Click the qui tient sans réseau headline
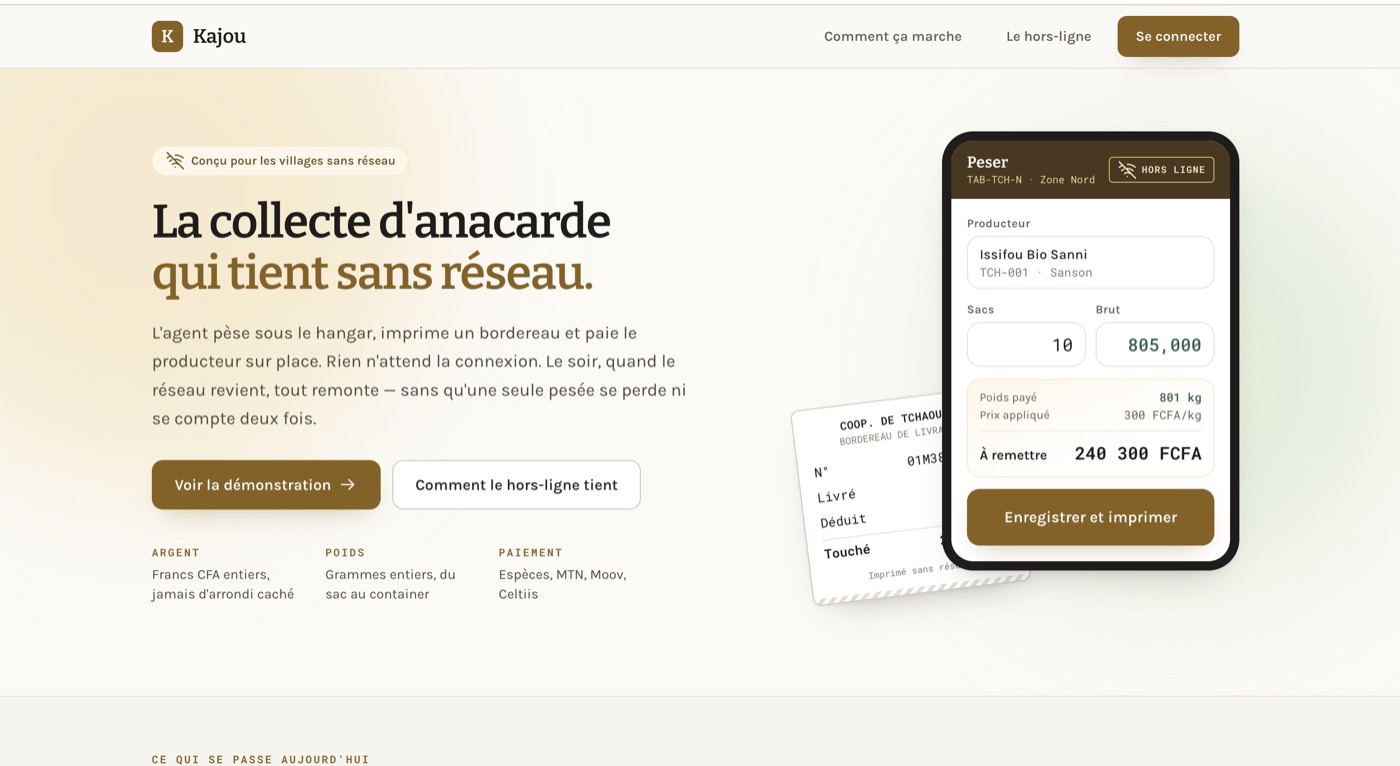 coord(372,273)
